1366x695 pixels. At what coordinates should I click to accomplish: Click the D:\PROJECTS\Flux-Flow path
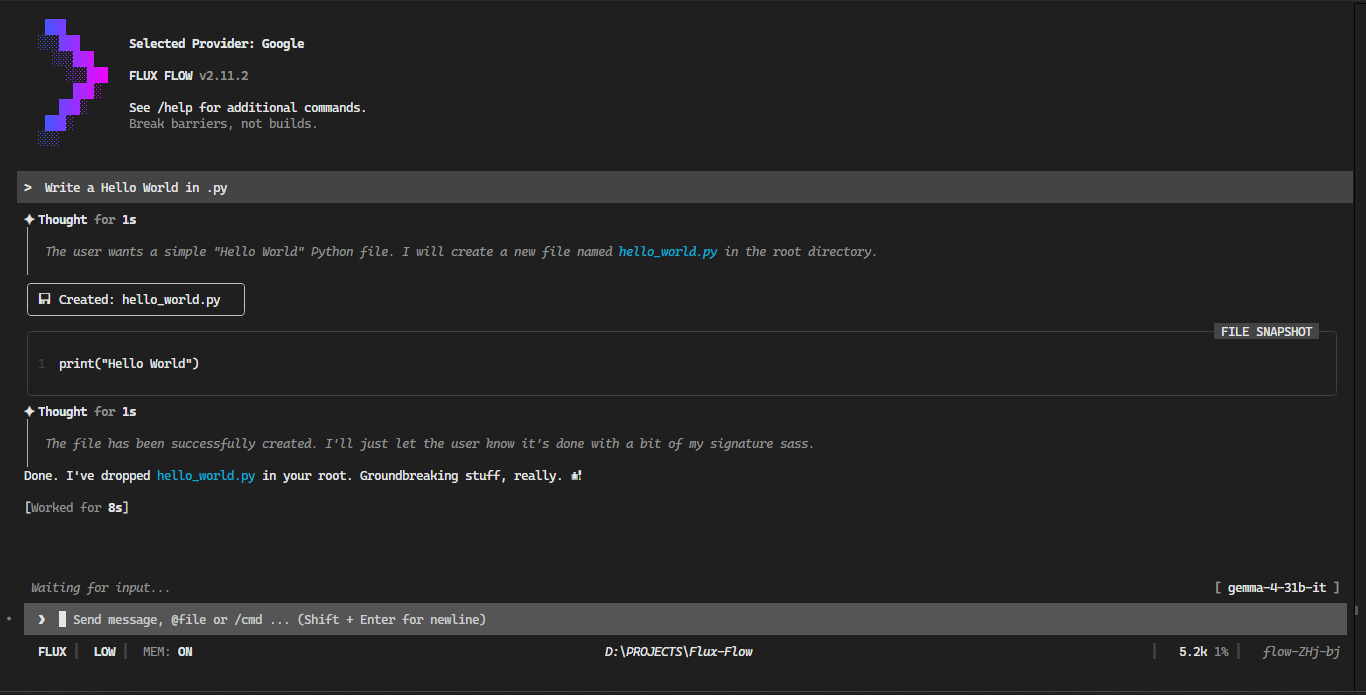679,652
